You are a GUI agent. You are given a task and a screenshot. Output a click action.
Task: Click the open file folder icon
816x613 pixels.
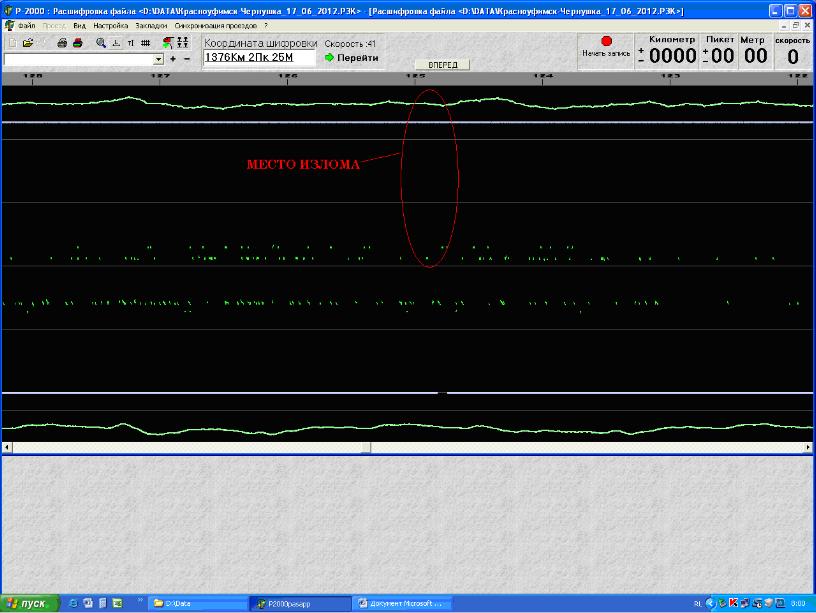[x=28, y=43]
